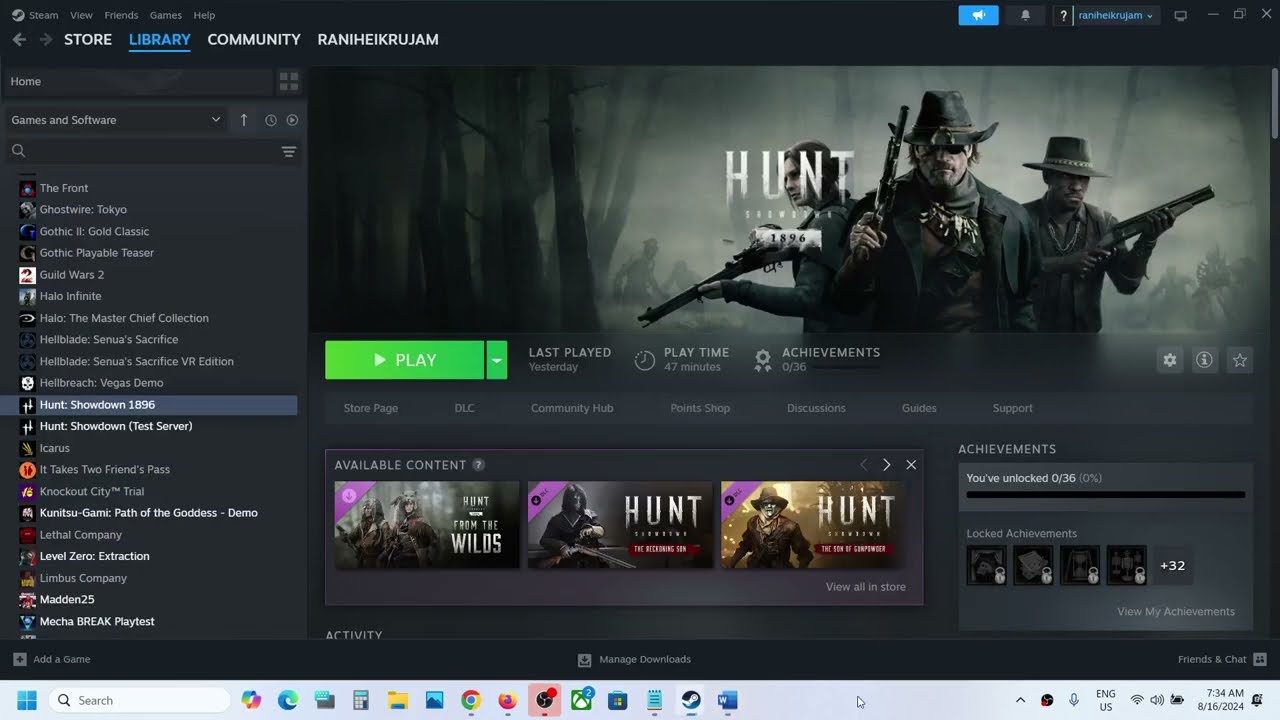Click the main page vertical scrollbar

click(x=1275, y=103)
